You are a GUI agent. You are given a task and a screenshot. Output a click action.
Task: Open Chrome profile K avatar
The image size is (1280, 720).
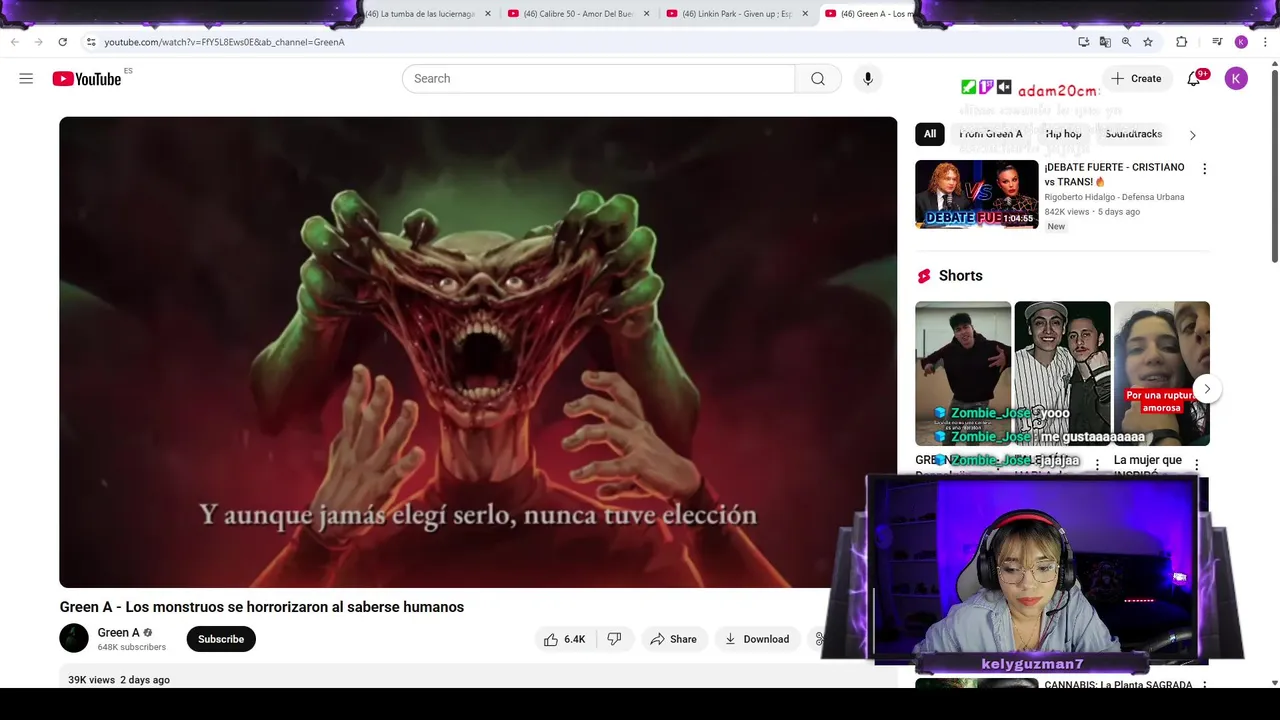click(x=1241, y=42)
